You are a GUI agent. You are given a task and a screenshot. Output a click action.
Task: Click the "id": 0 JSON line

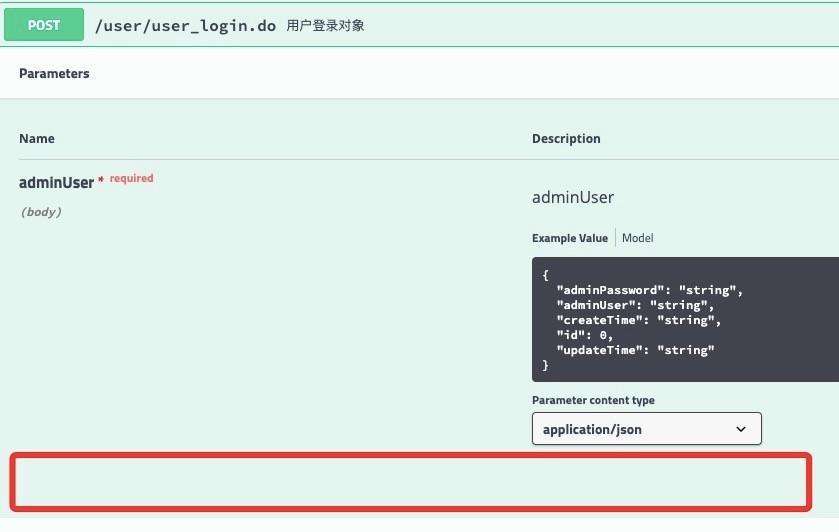click(585, 335)
